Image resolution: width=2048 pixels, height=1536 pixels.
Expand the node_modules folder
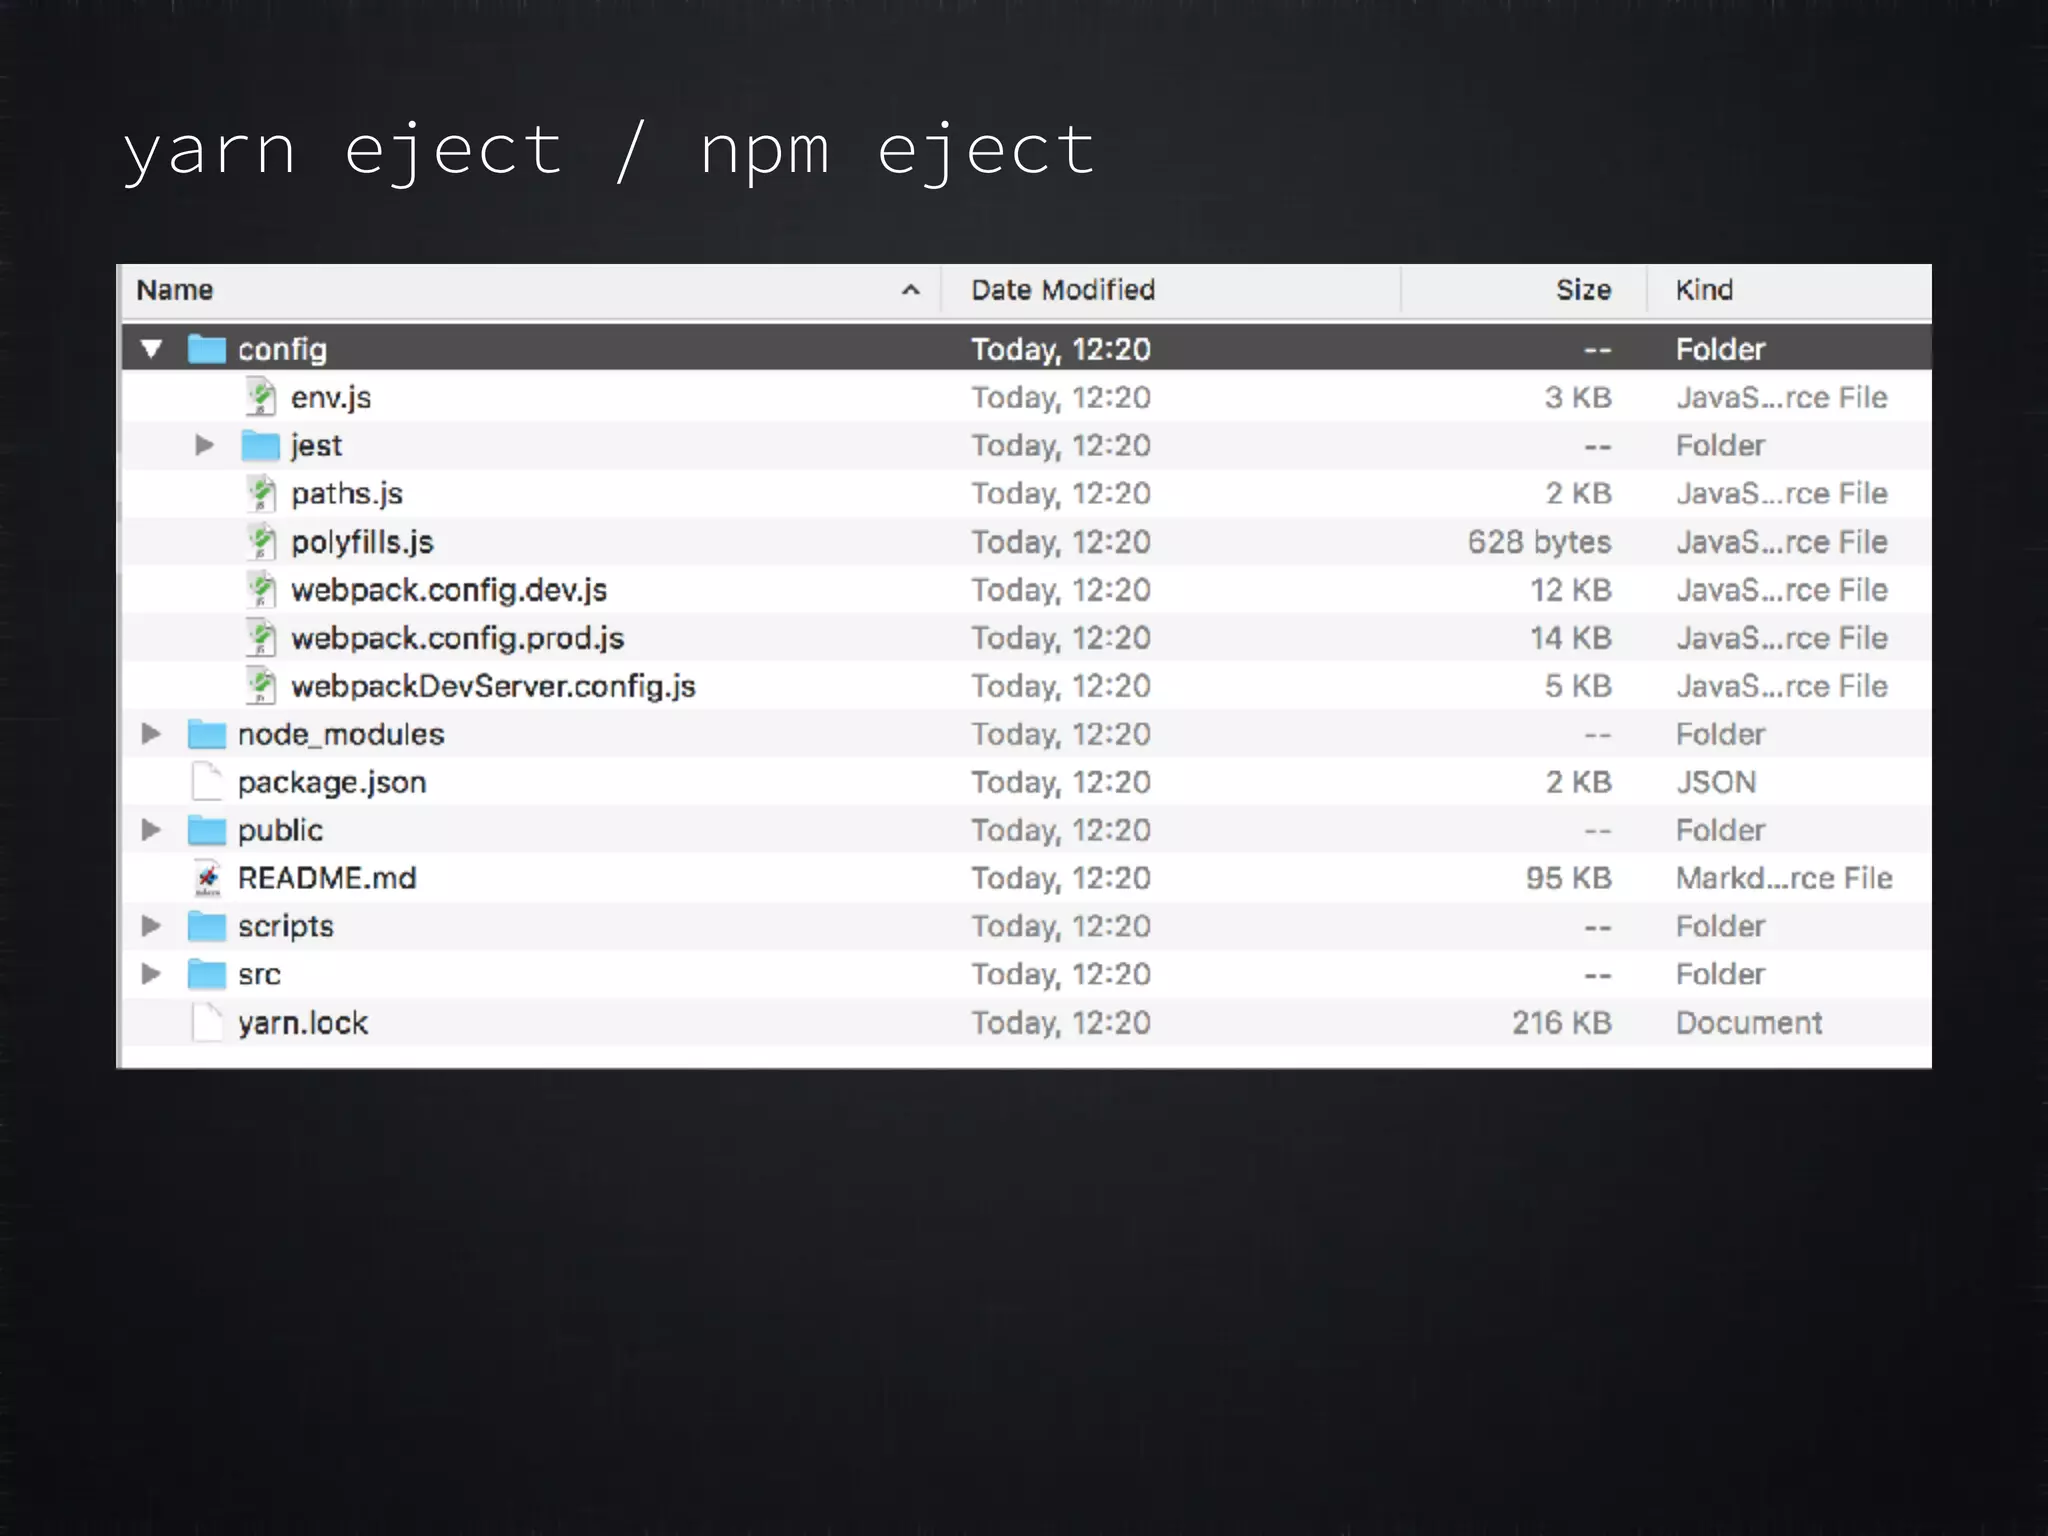[151, 734]
